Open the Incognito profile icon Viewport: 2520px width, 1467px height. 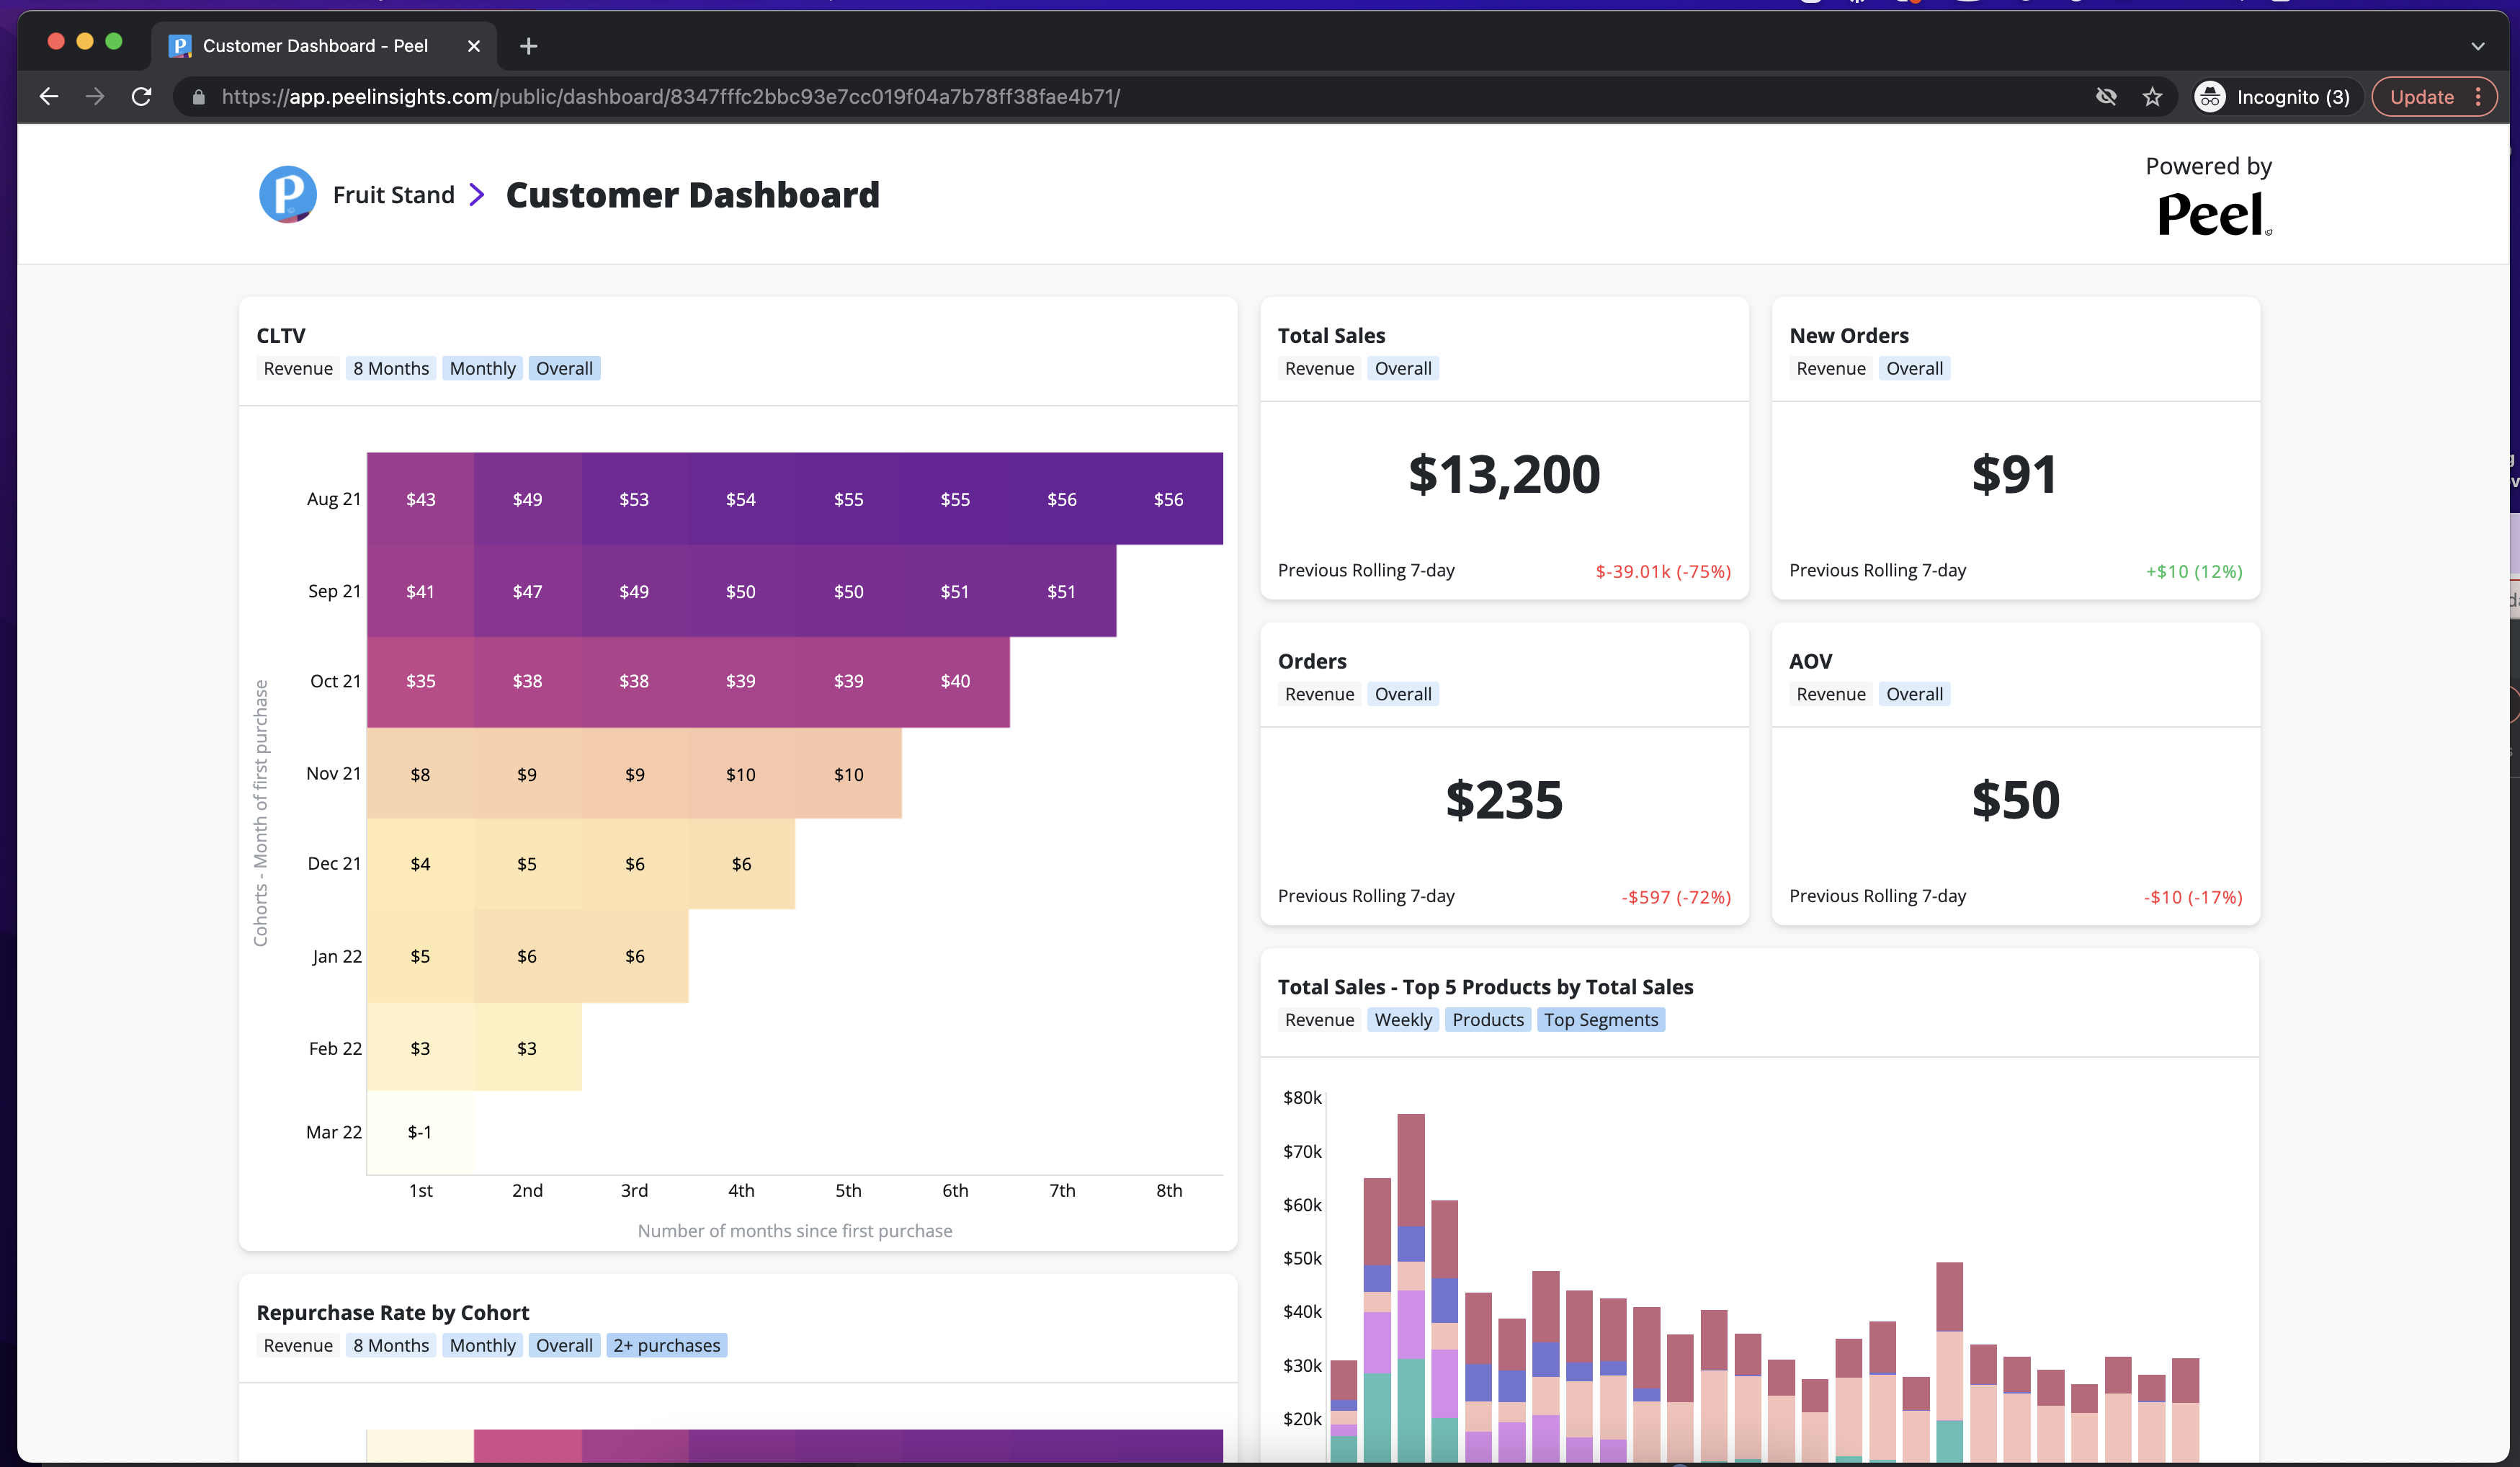pos(2209,97)
